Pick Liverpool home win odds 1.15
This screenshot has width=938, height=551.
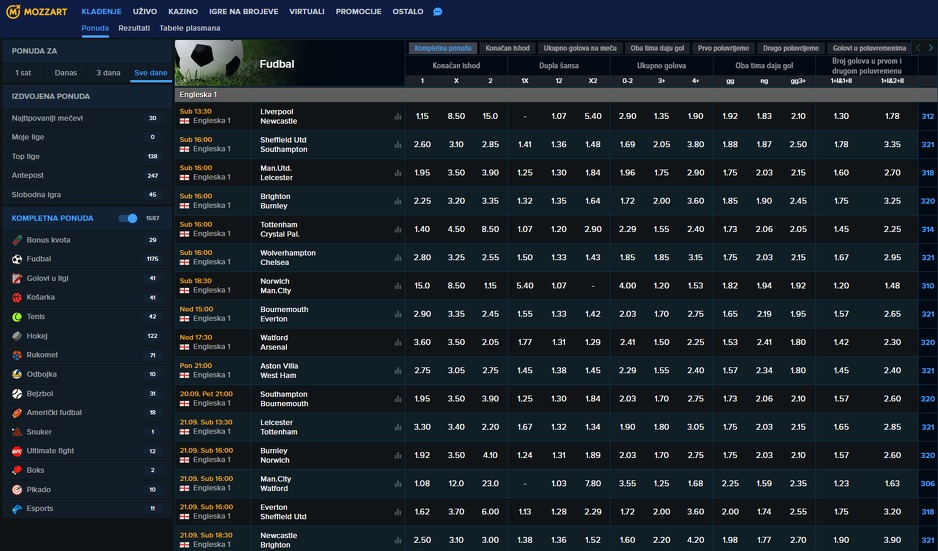click(x=422, y=116)
